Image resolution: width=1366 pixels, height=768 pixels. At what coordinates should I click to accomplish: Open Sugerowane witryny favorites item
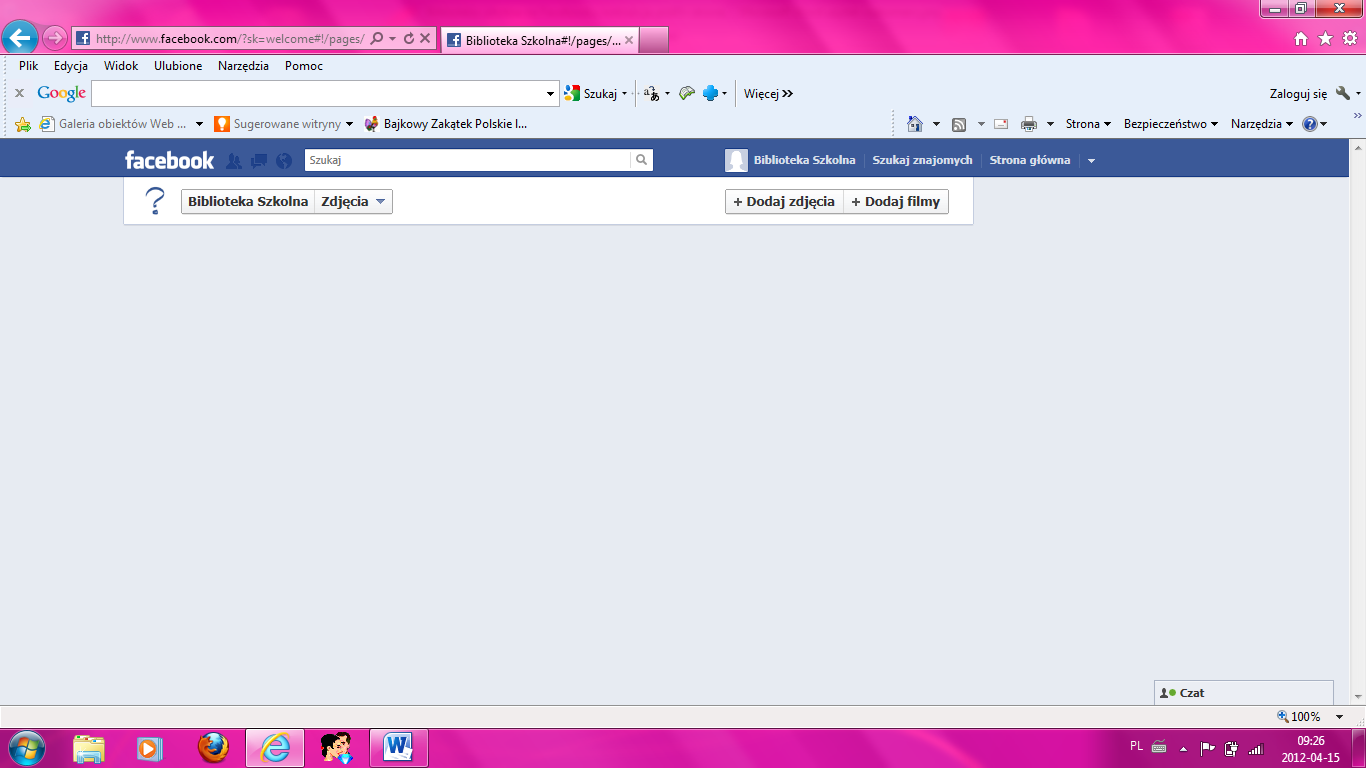click(283, 124)
